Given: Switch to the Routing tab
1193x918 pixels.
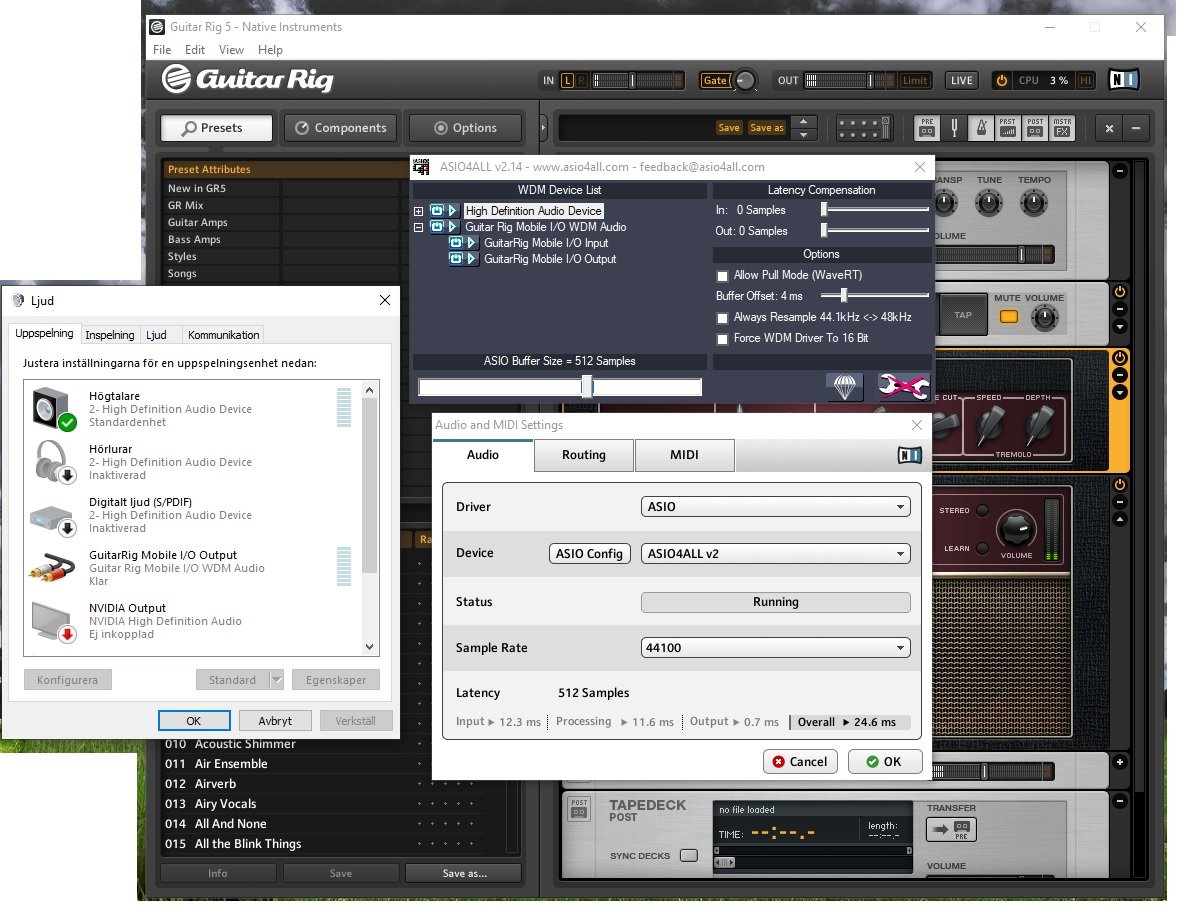Looking at the screenshot, I should [x=584, y=455].
